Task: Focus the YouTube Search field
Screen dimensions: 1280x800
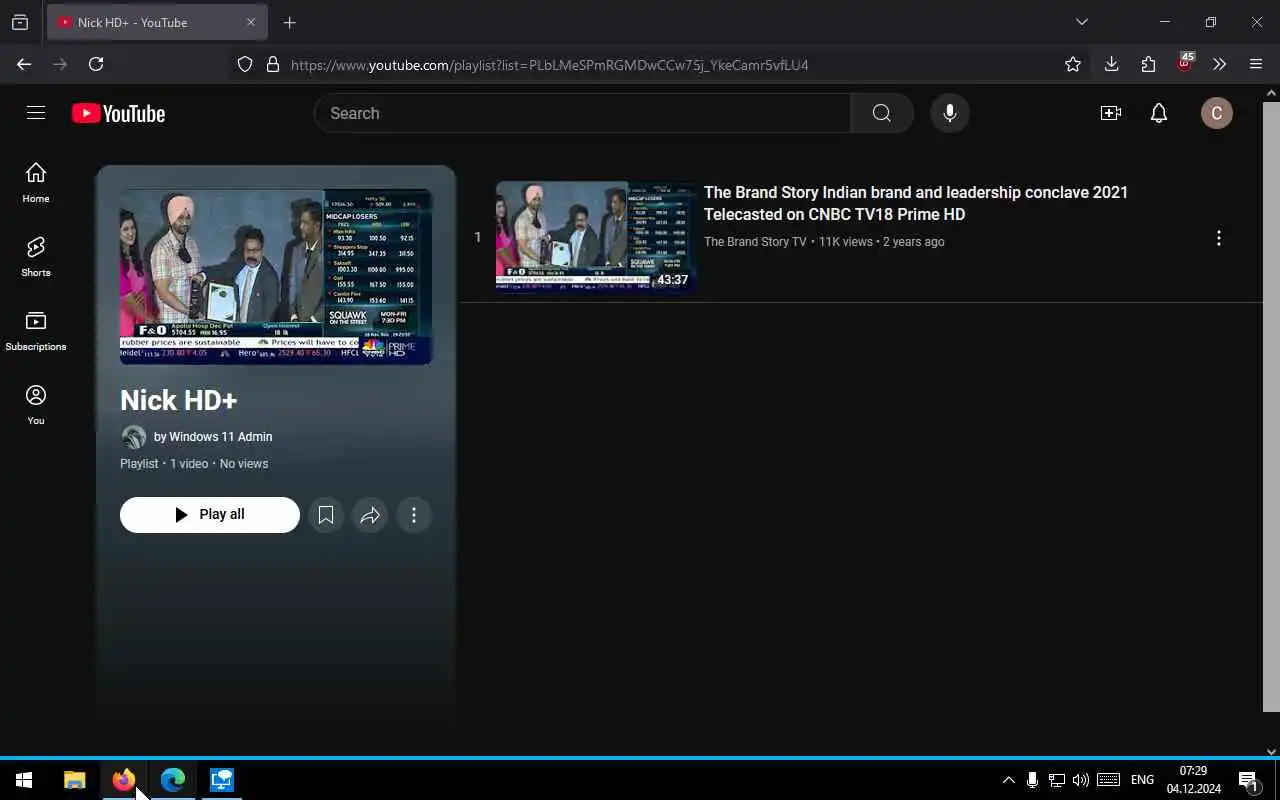Action: pyautogui.click(x=582, y=113)
